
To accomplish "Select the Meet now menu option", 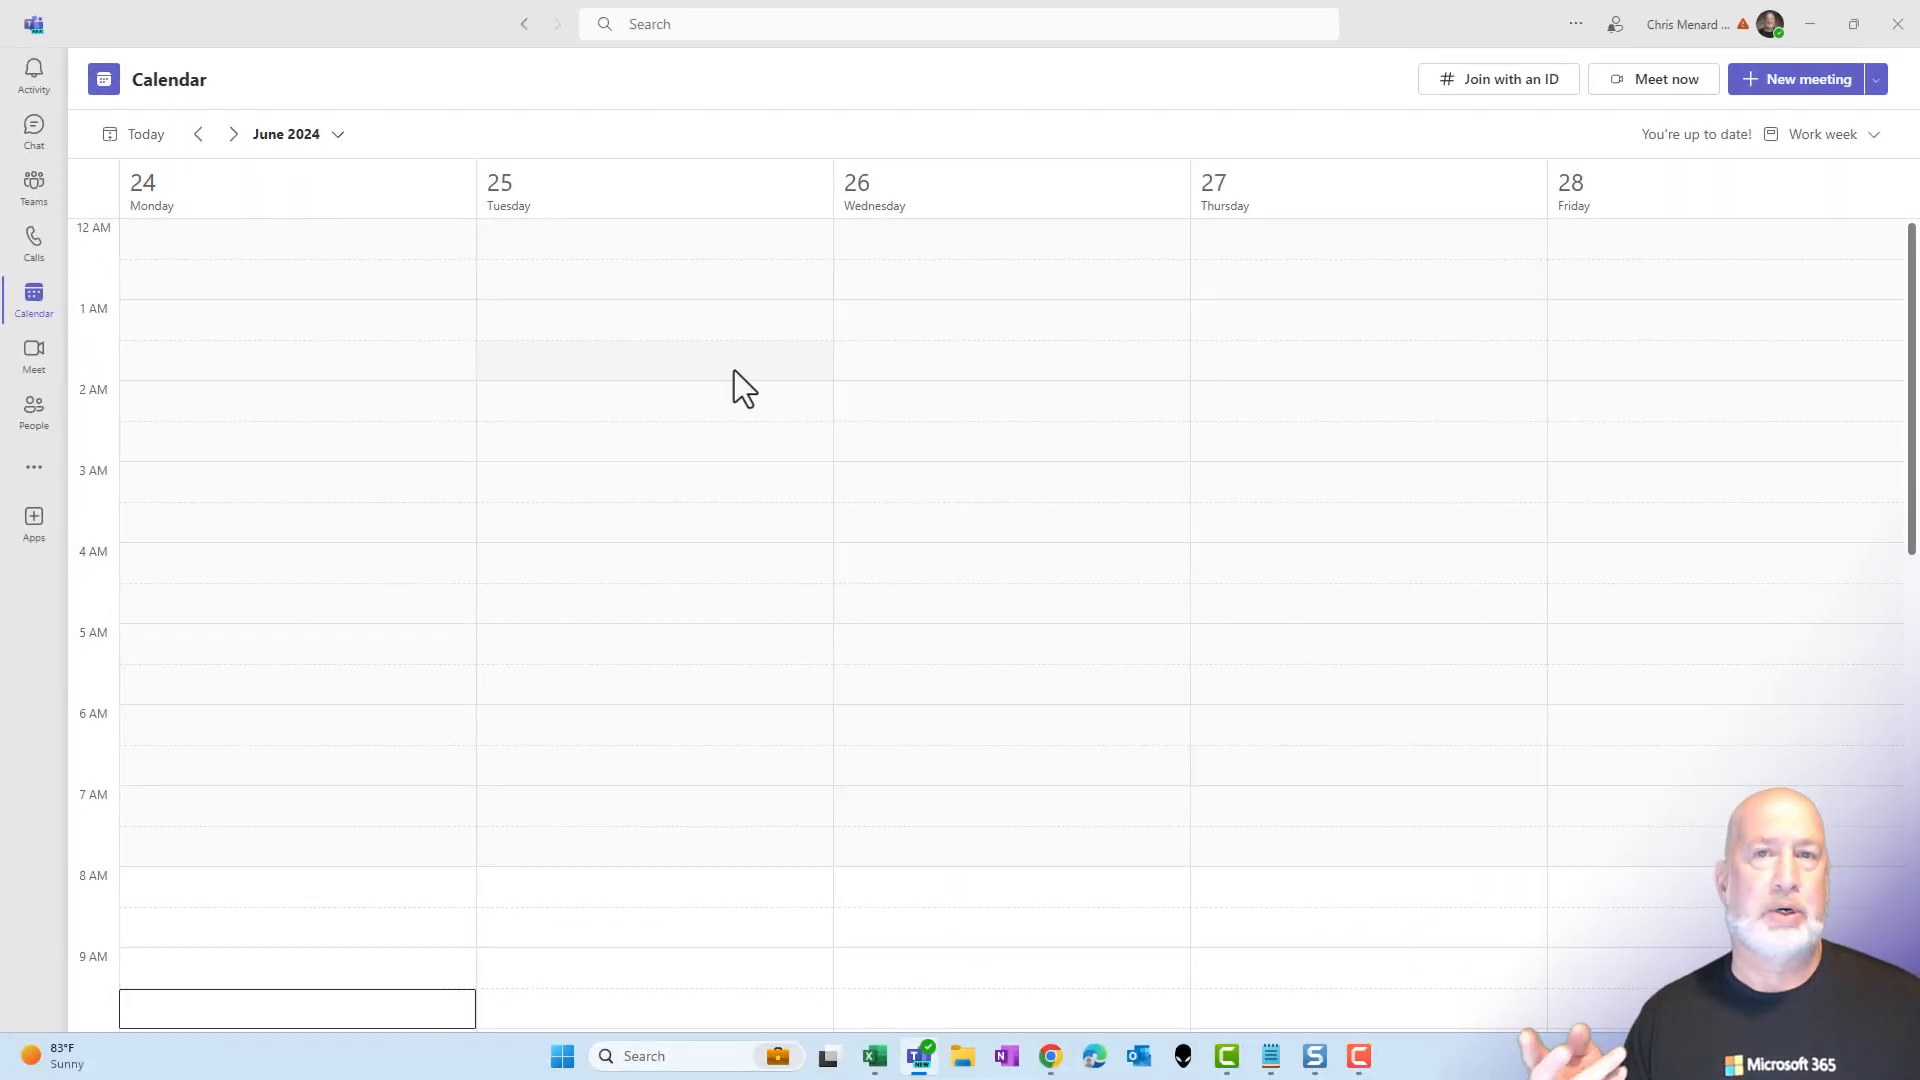I will point(1654,79).
